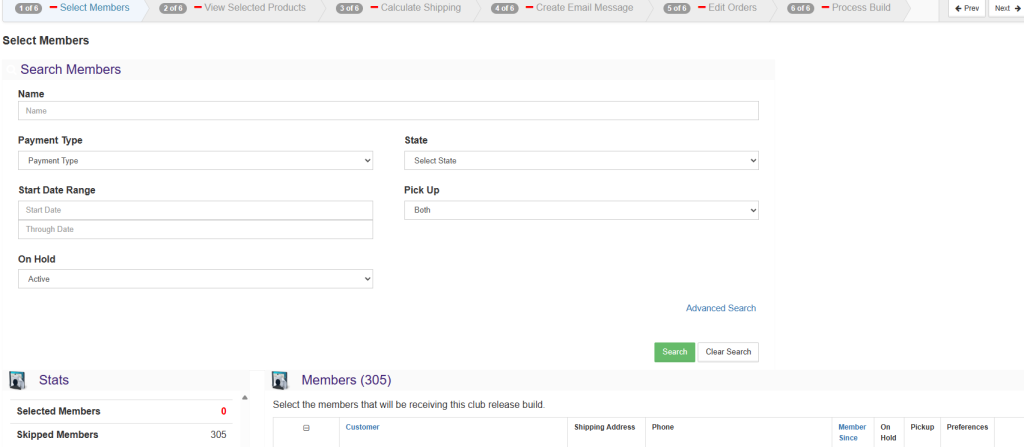Open the On Hold dropdown
Viewport: 1024px width, 447px height.
pos(195,279)
